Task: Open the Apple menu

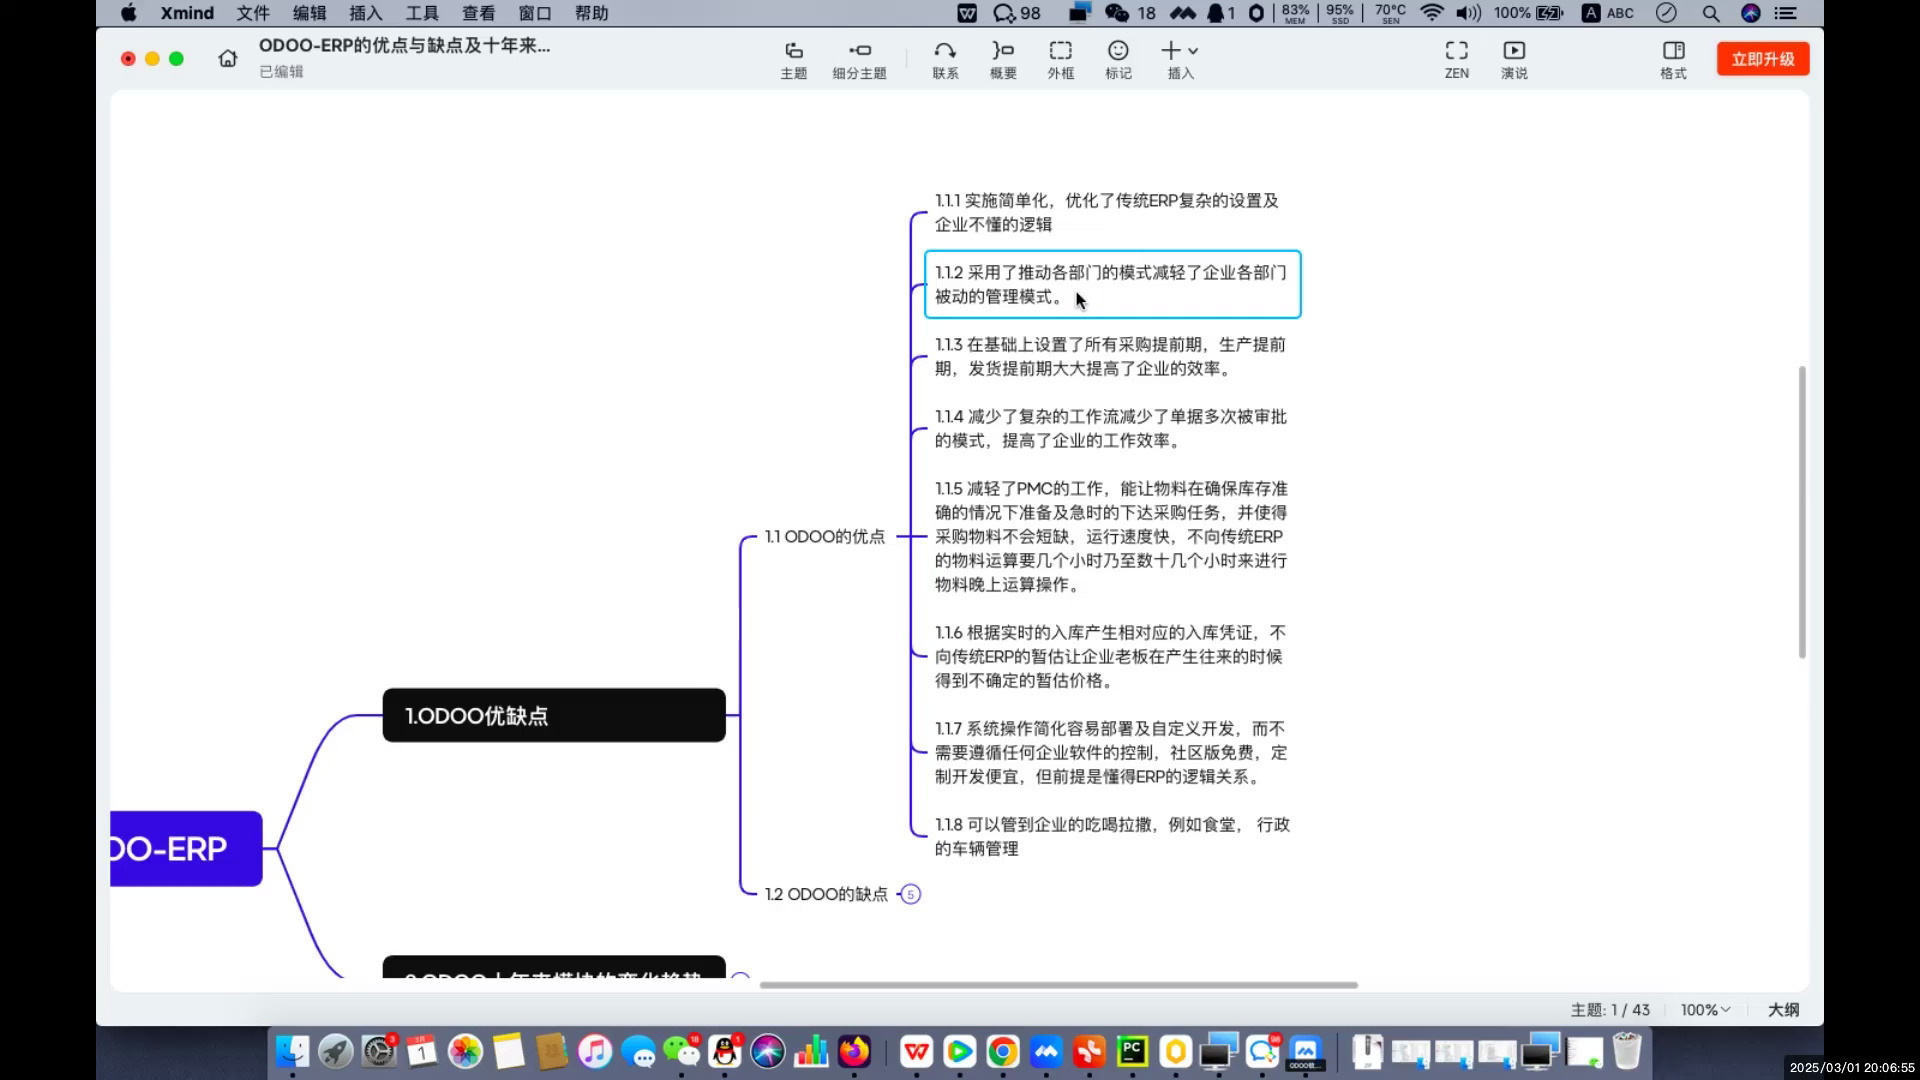Action: 129,13
